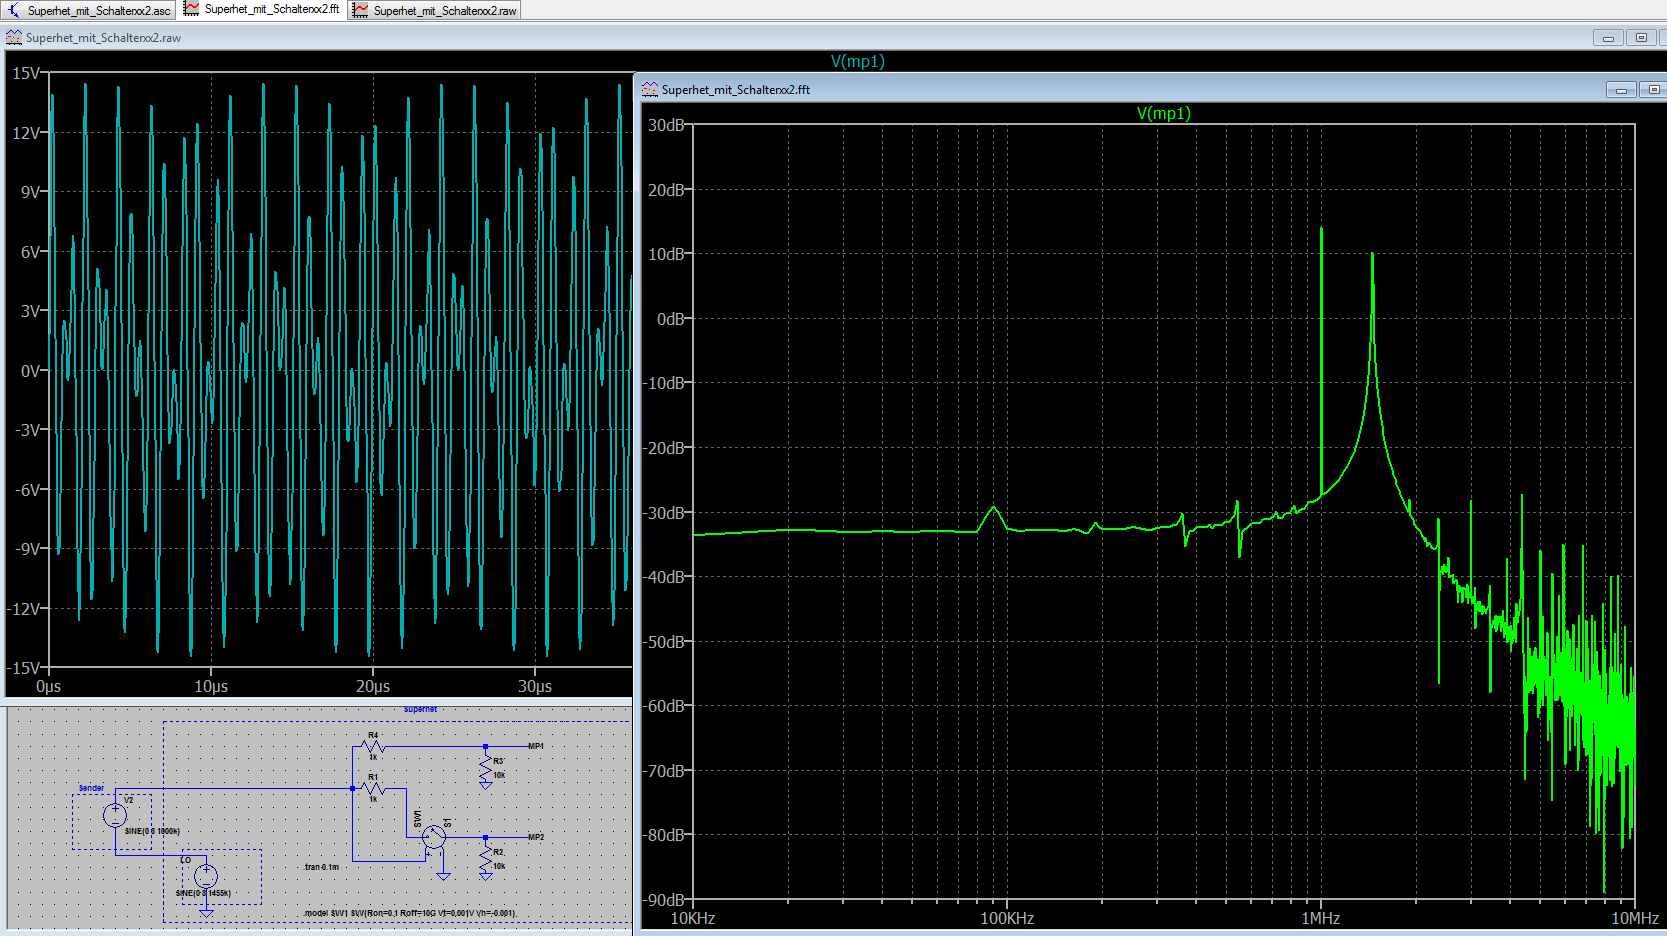1667x936 pixels.
Task: Click the Sender comment label
Action: coord(91,788)
